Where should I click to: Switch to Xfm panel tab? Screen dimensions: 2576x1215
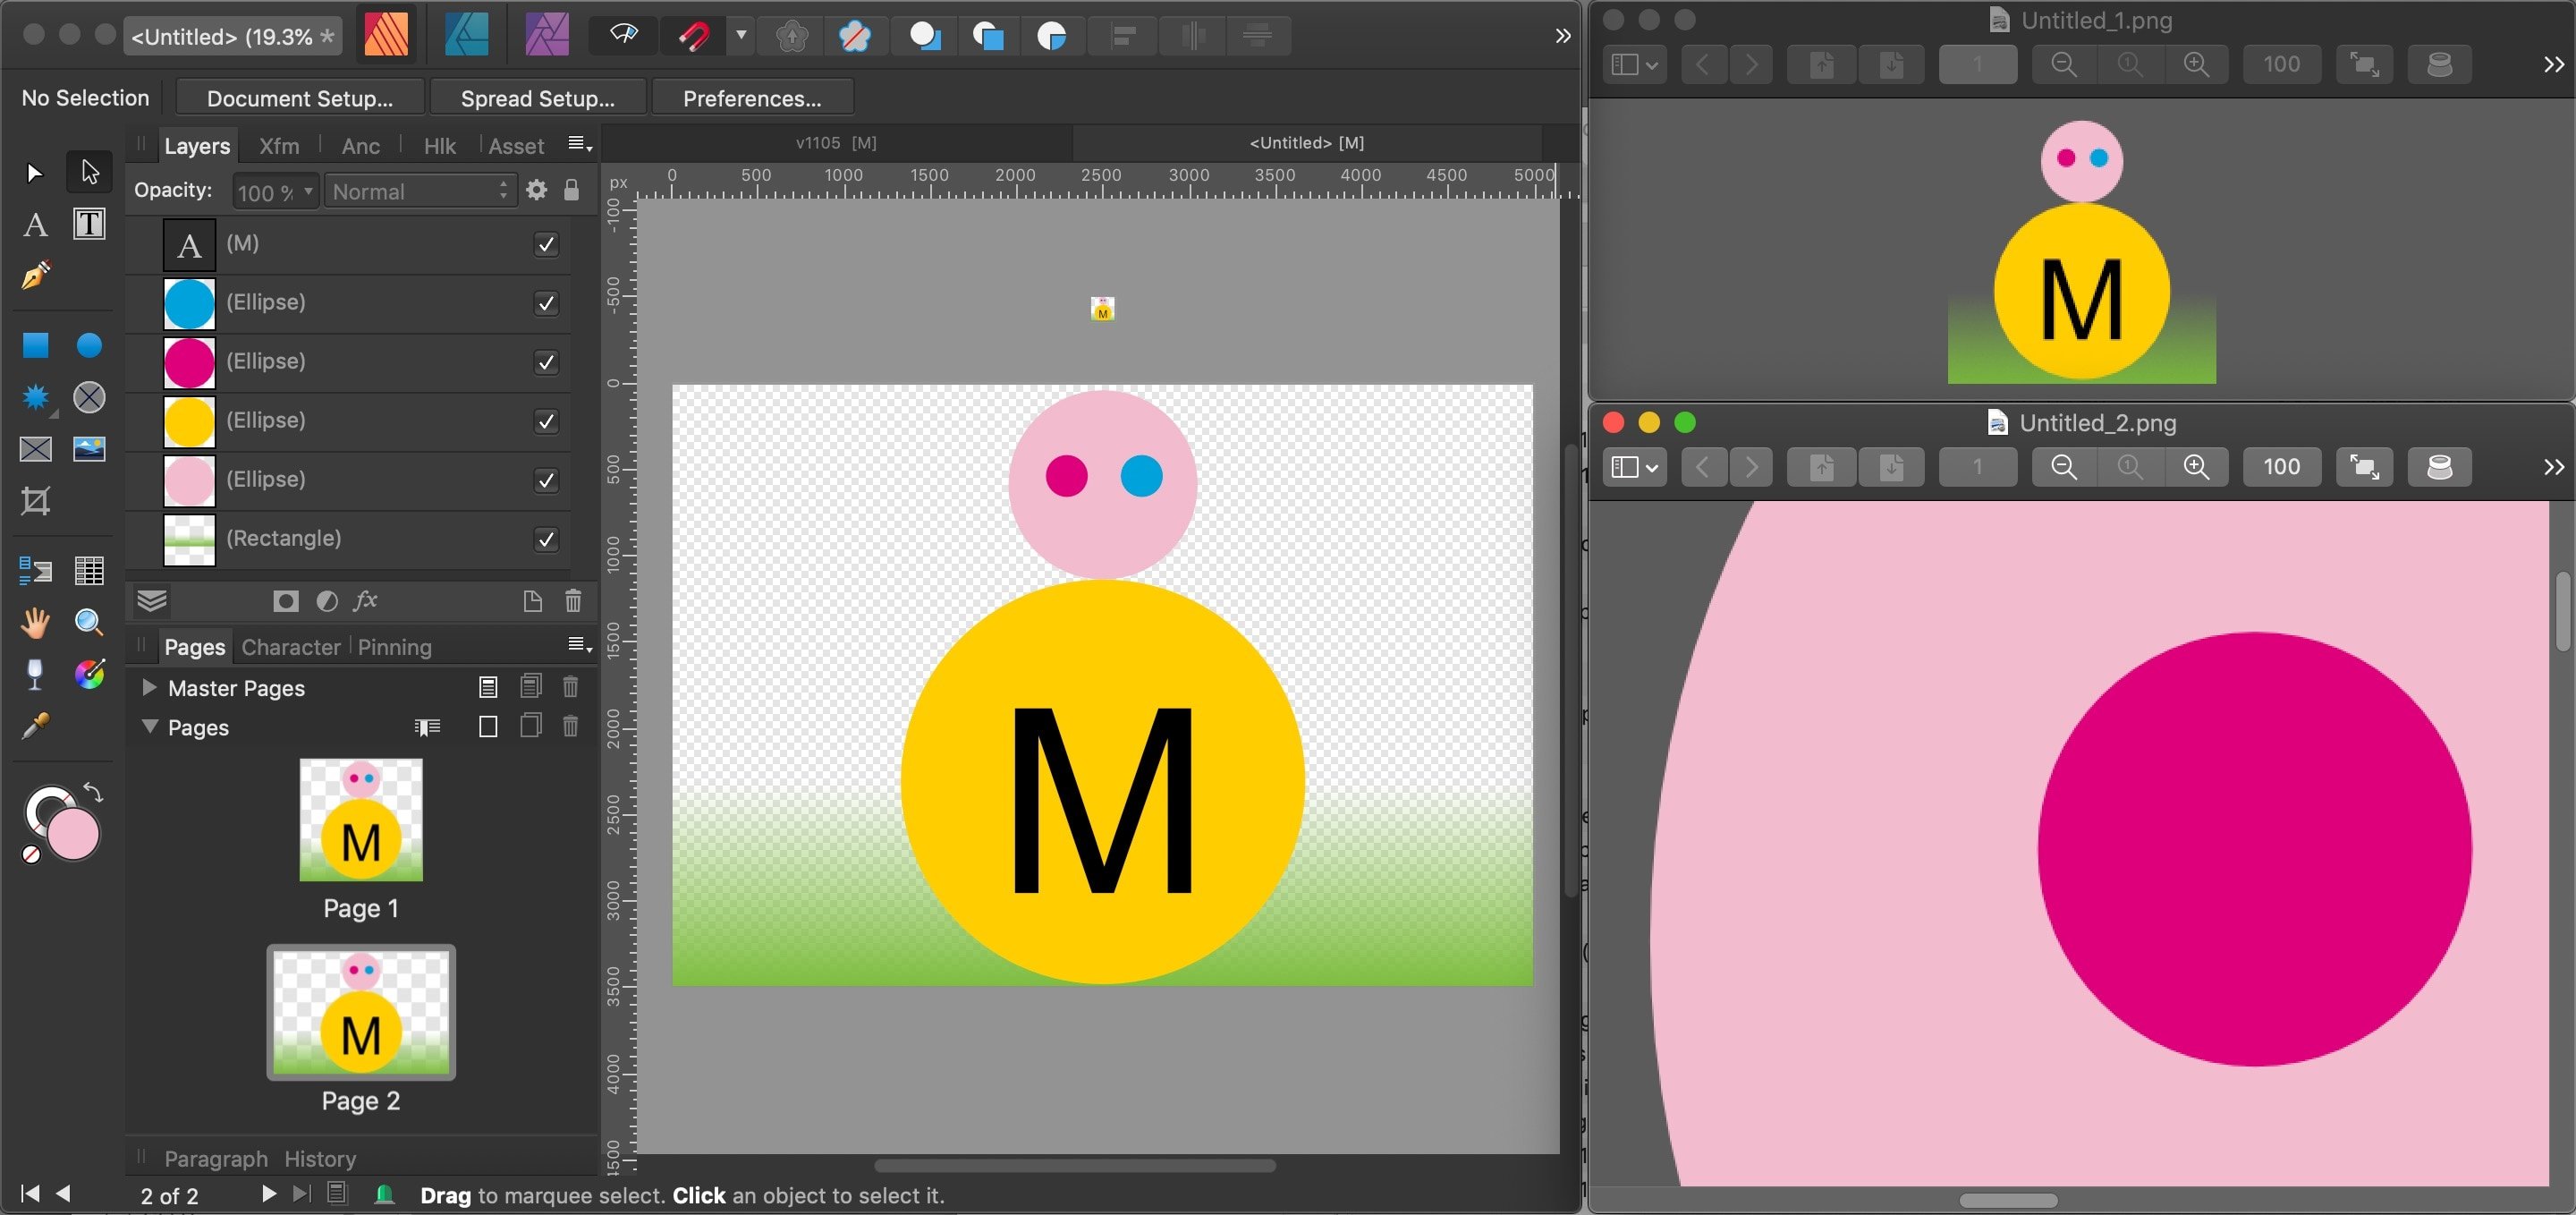pos(279,146)
